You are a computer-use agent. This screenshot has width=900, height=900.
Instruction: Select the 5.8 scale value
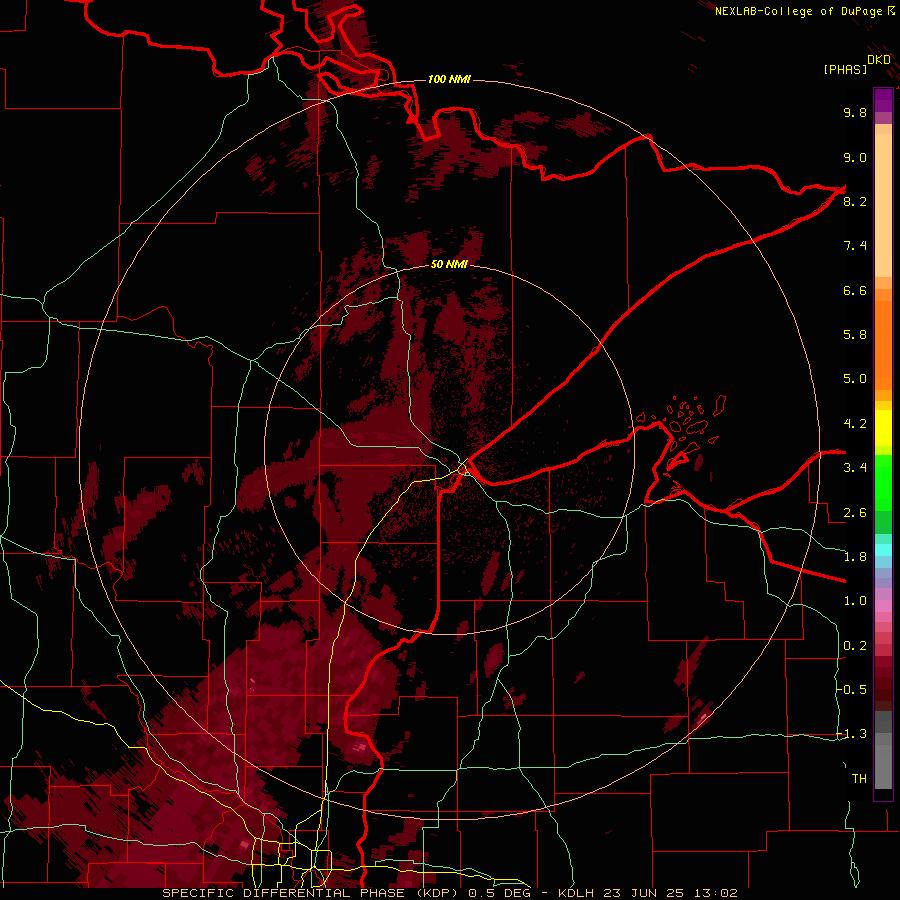coord(855,335)
